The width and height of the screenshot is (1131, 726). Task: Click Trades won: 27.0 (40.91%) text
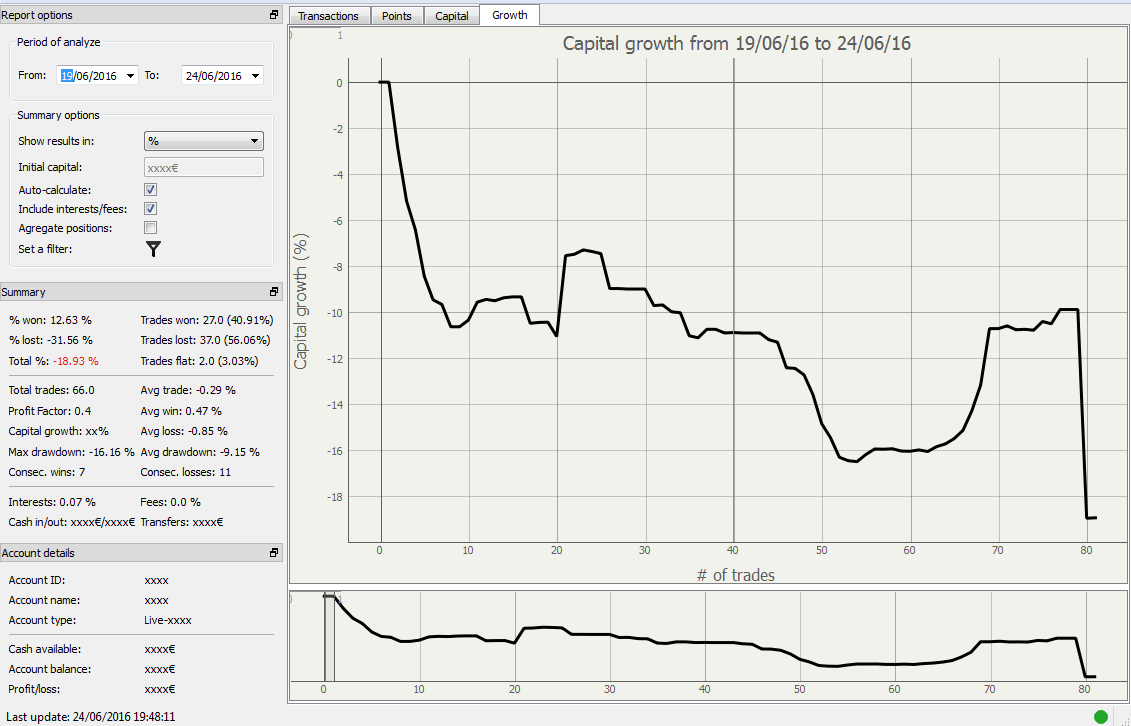pos(207,319)
